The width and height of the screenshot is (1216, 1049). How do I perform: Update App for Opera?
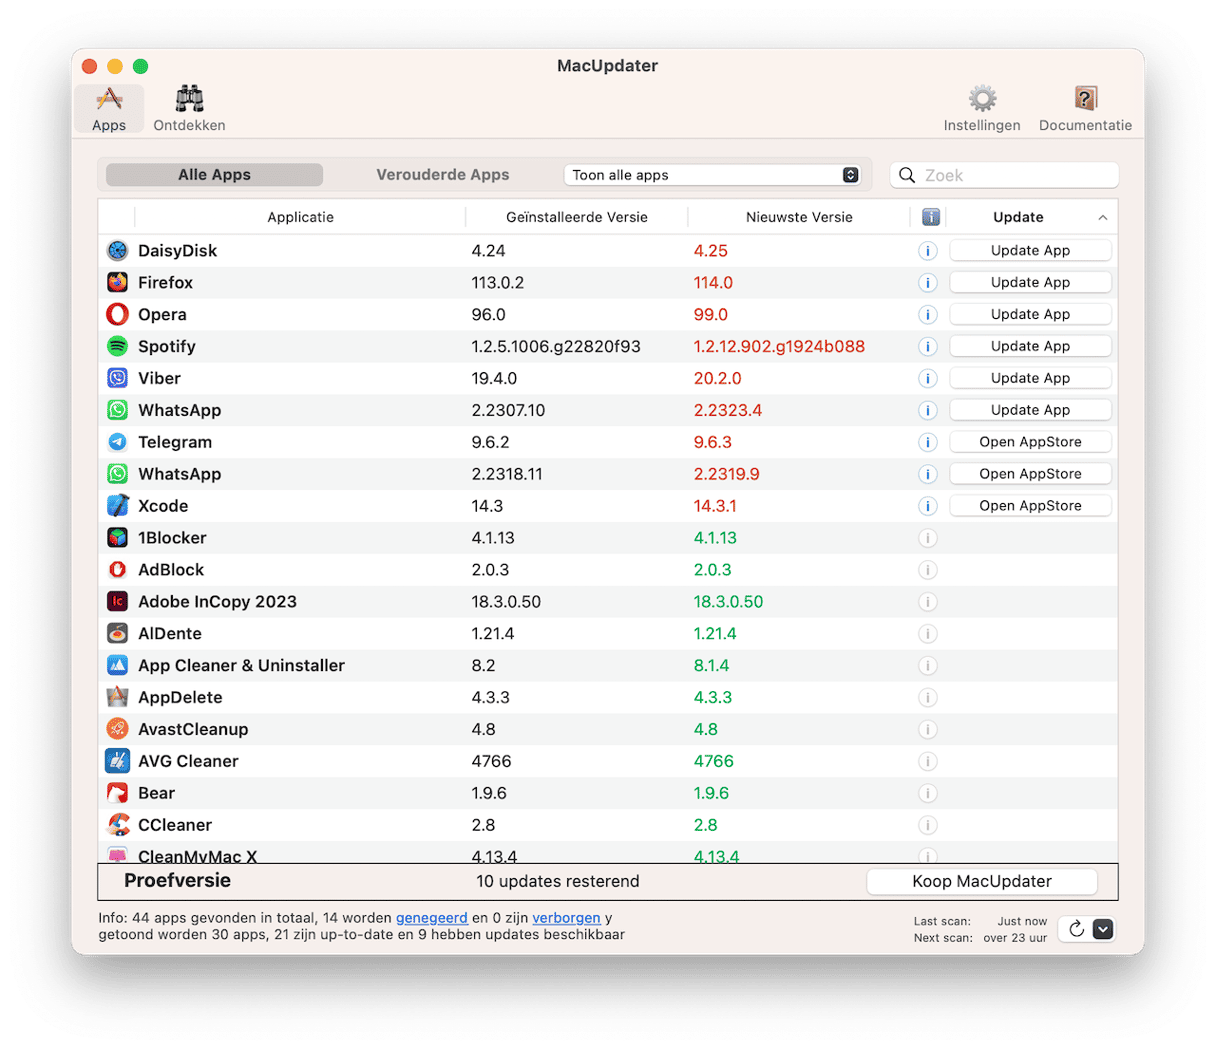[x=1030, y=315]
